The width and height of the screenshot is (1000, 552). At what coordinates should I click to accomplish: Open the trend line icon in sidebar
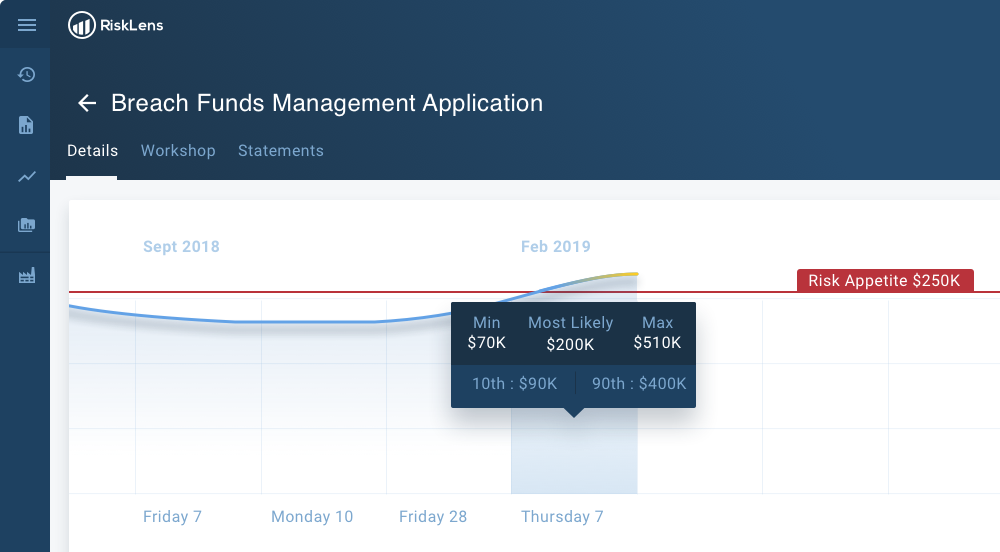coord(26,176)
